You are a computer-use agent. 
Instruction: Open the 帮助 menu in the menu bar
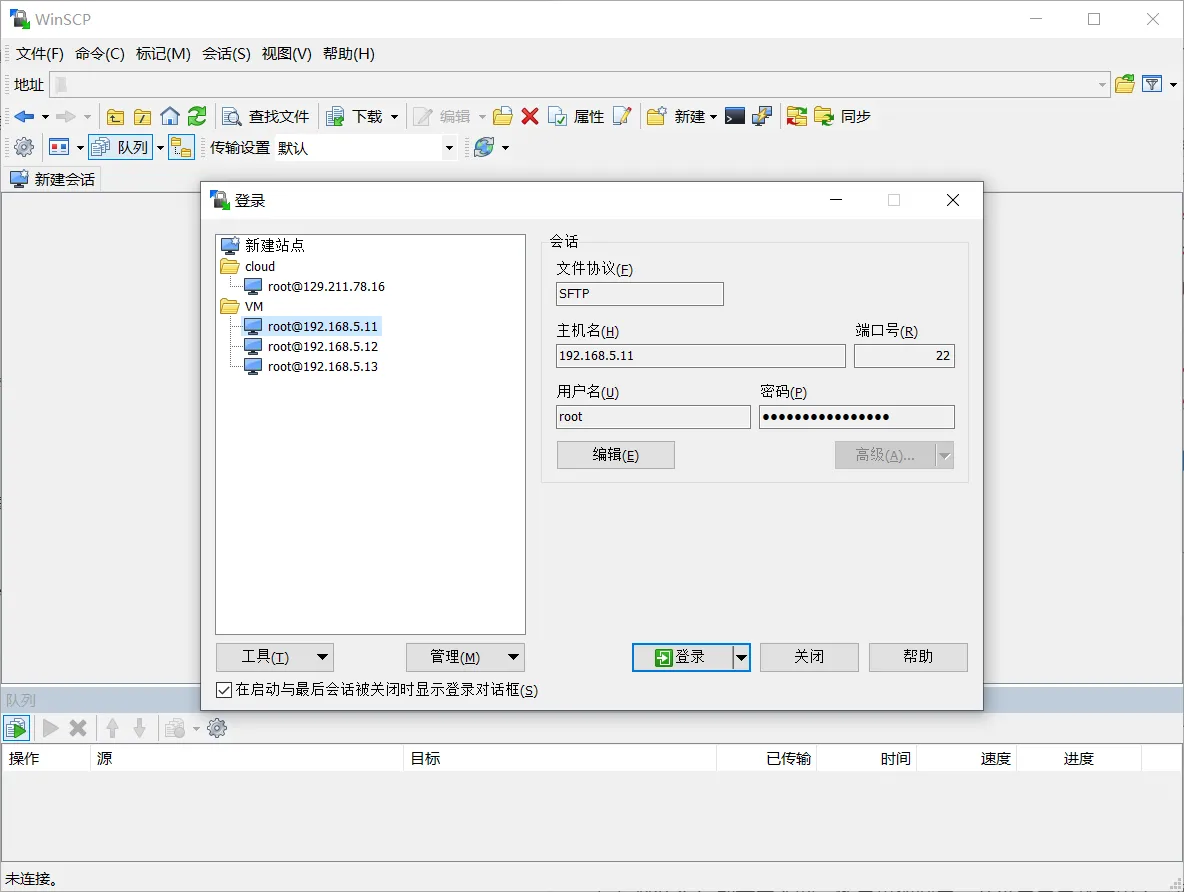pos(348,54)
